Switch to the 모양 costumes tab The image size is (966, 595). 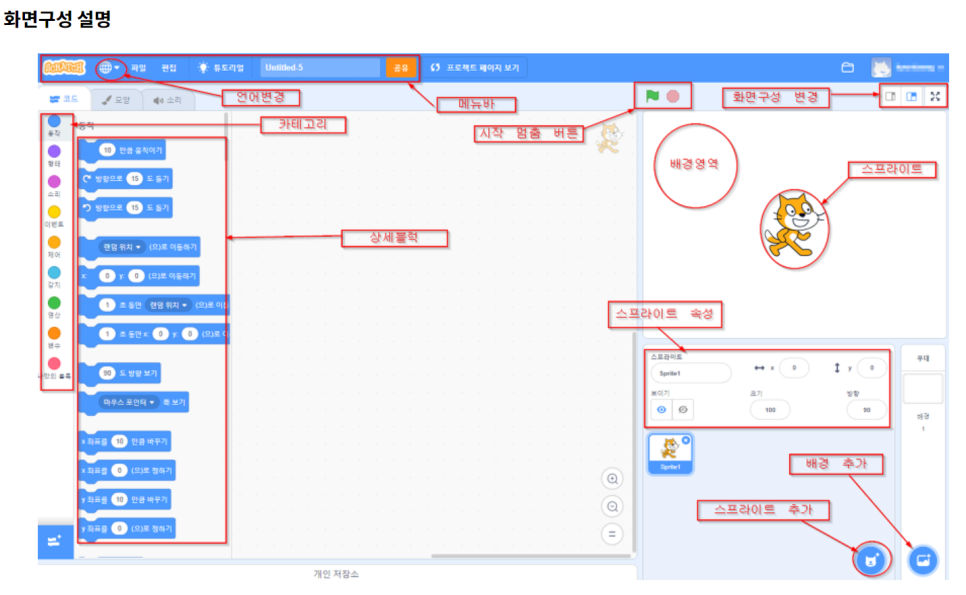point(116,100)
